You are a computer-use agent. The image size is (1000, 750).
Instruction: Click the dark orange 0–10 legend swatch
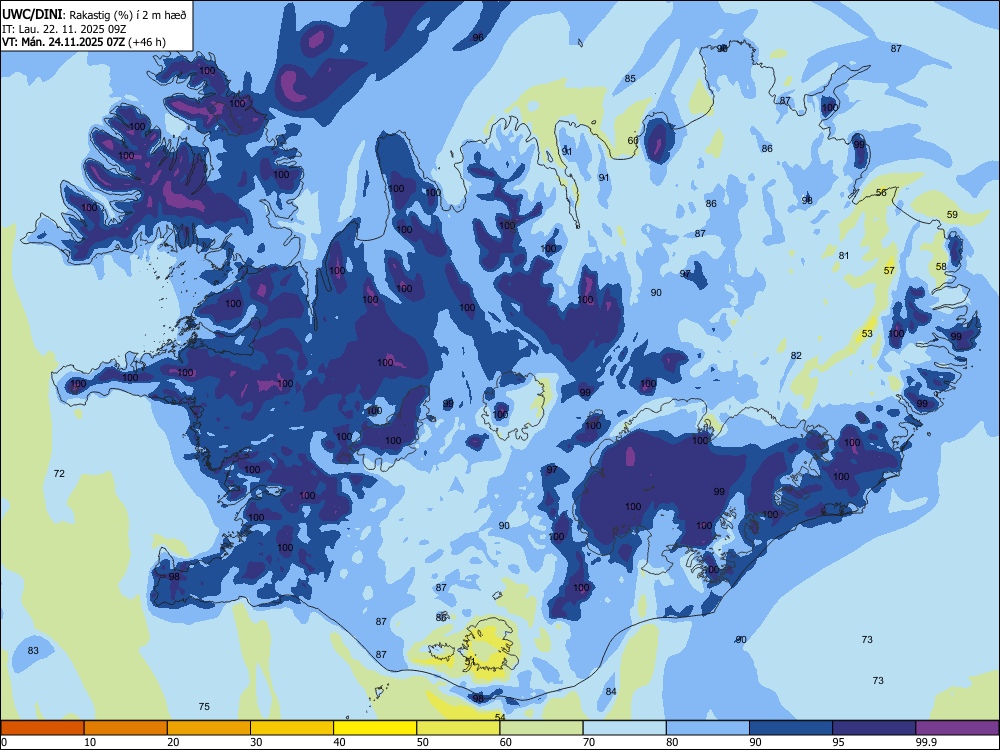(x=42, y=728)
